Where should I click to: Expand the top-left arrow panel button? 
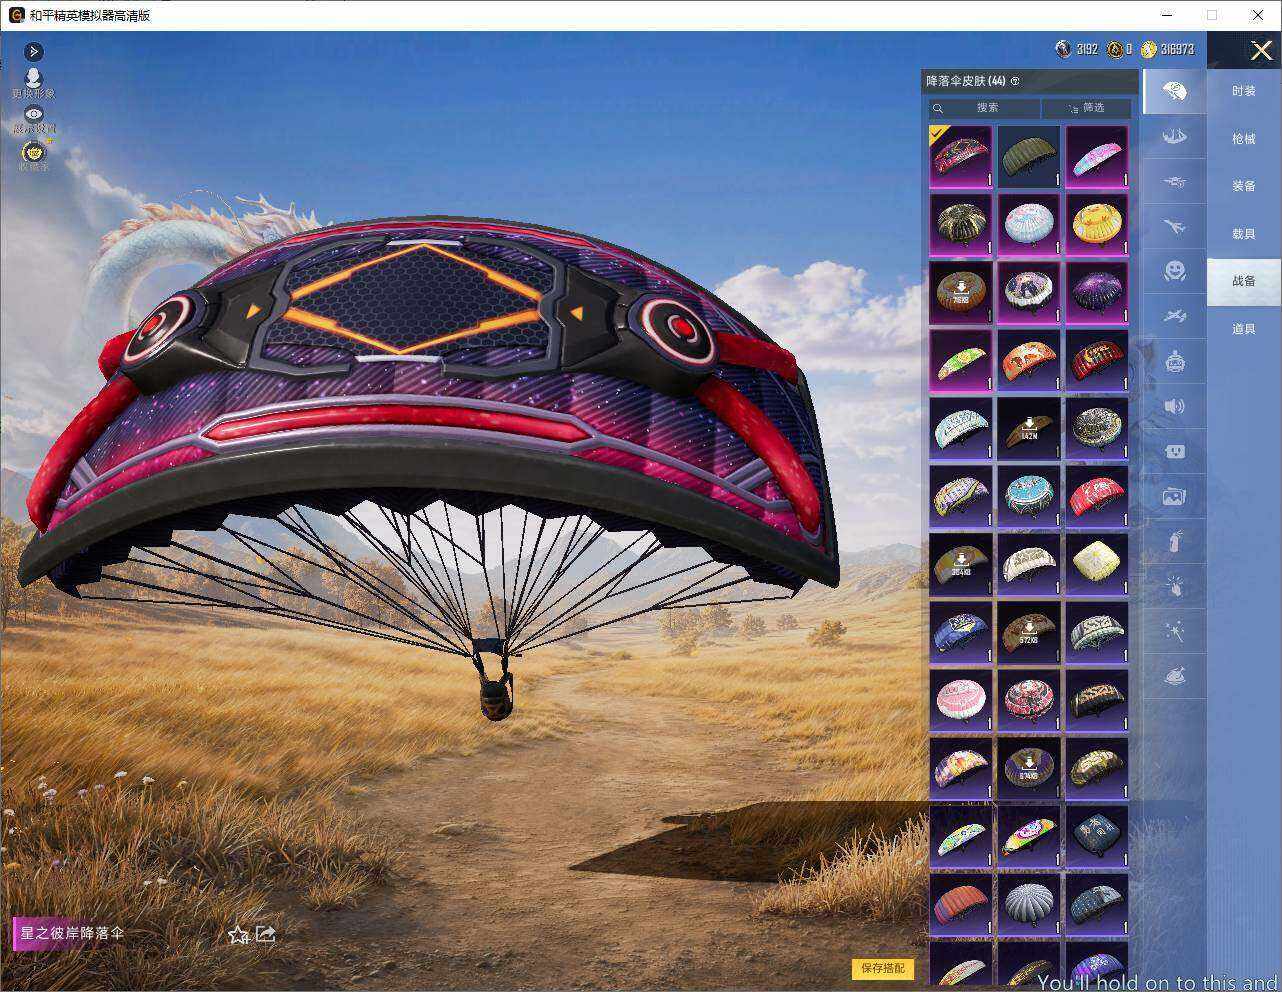pos(33,51)
